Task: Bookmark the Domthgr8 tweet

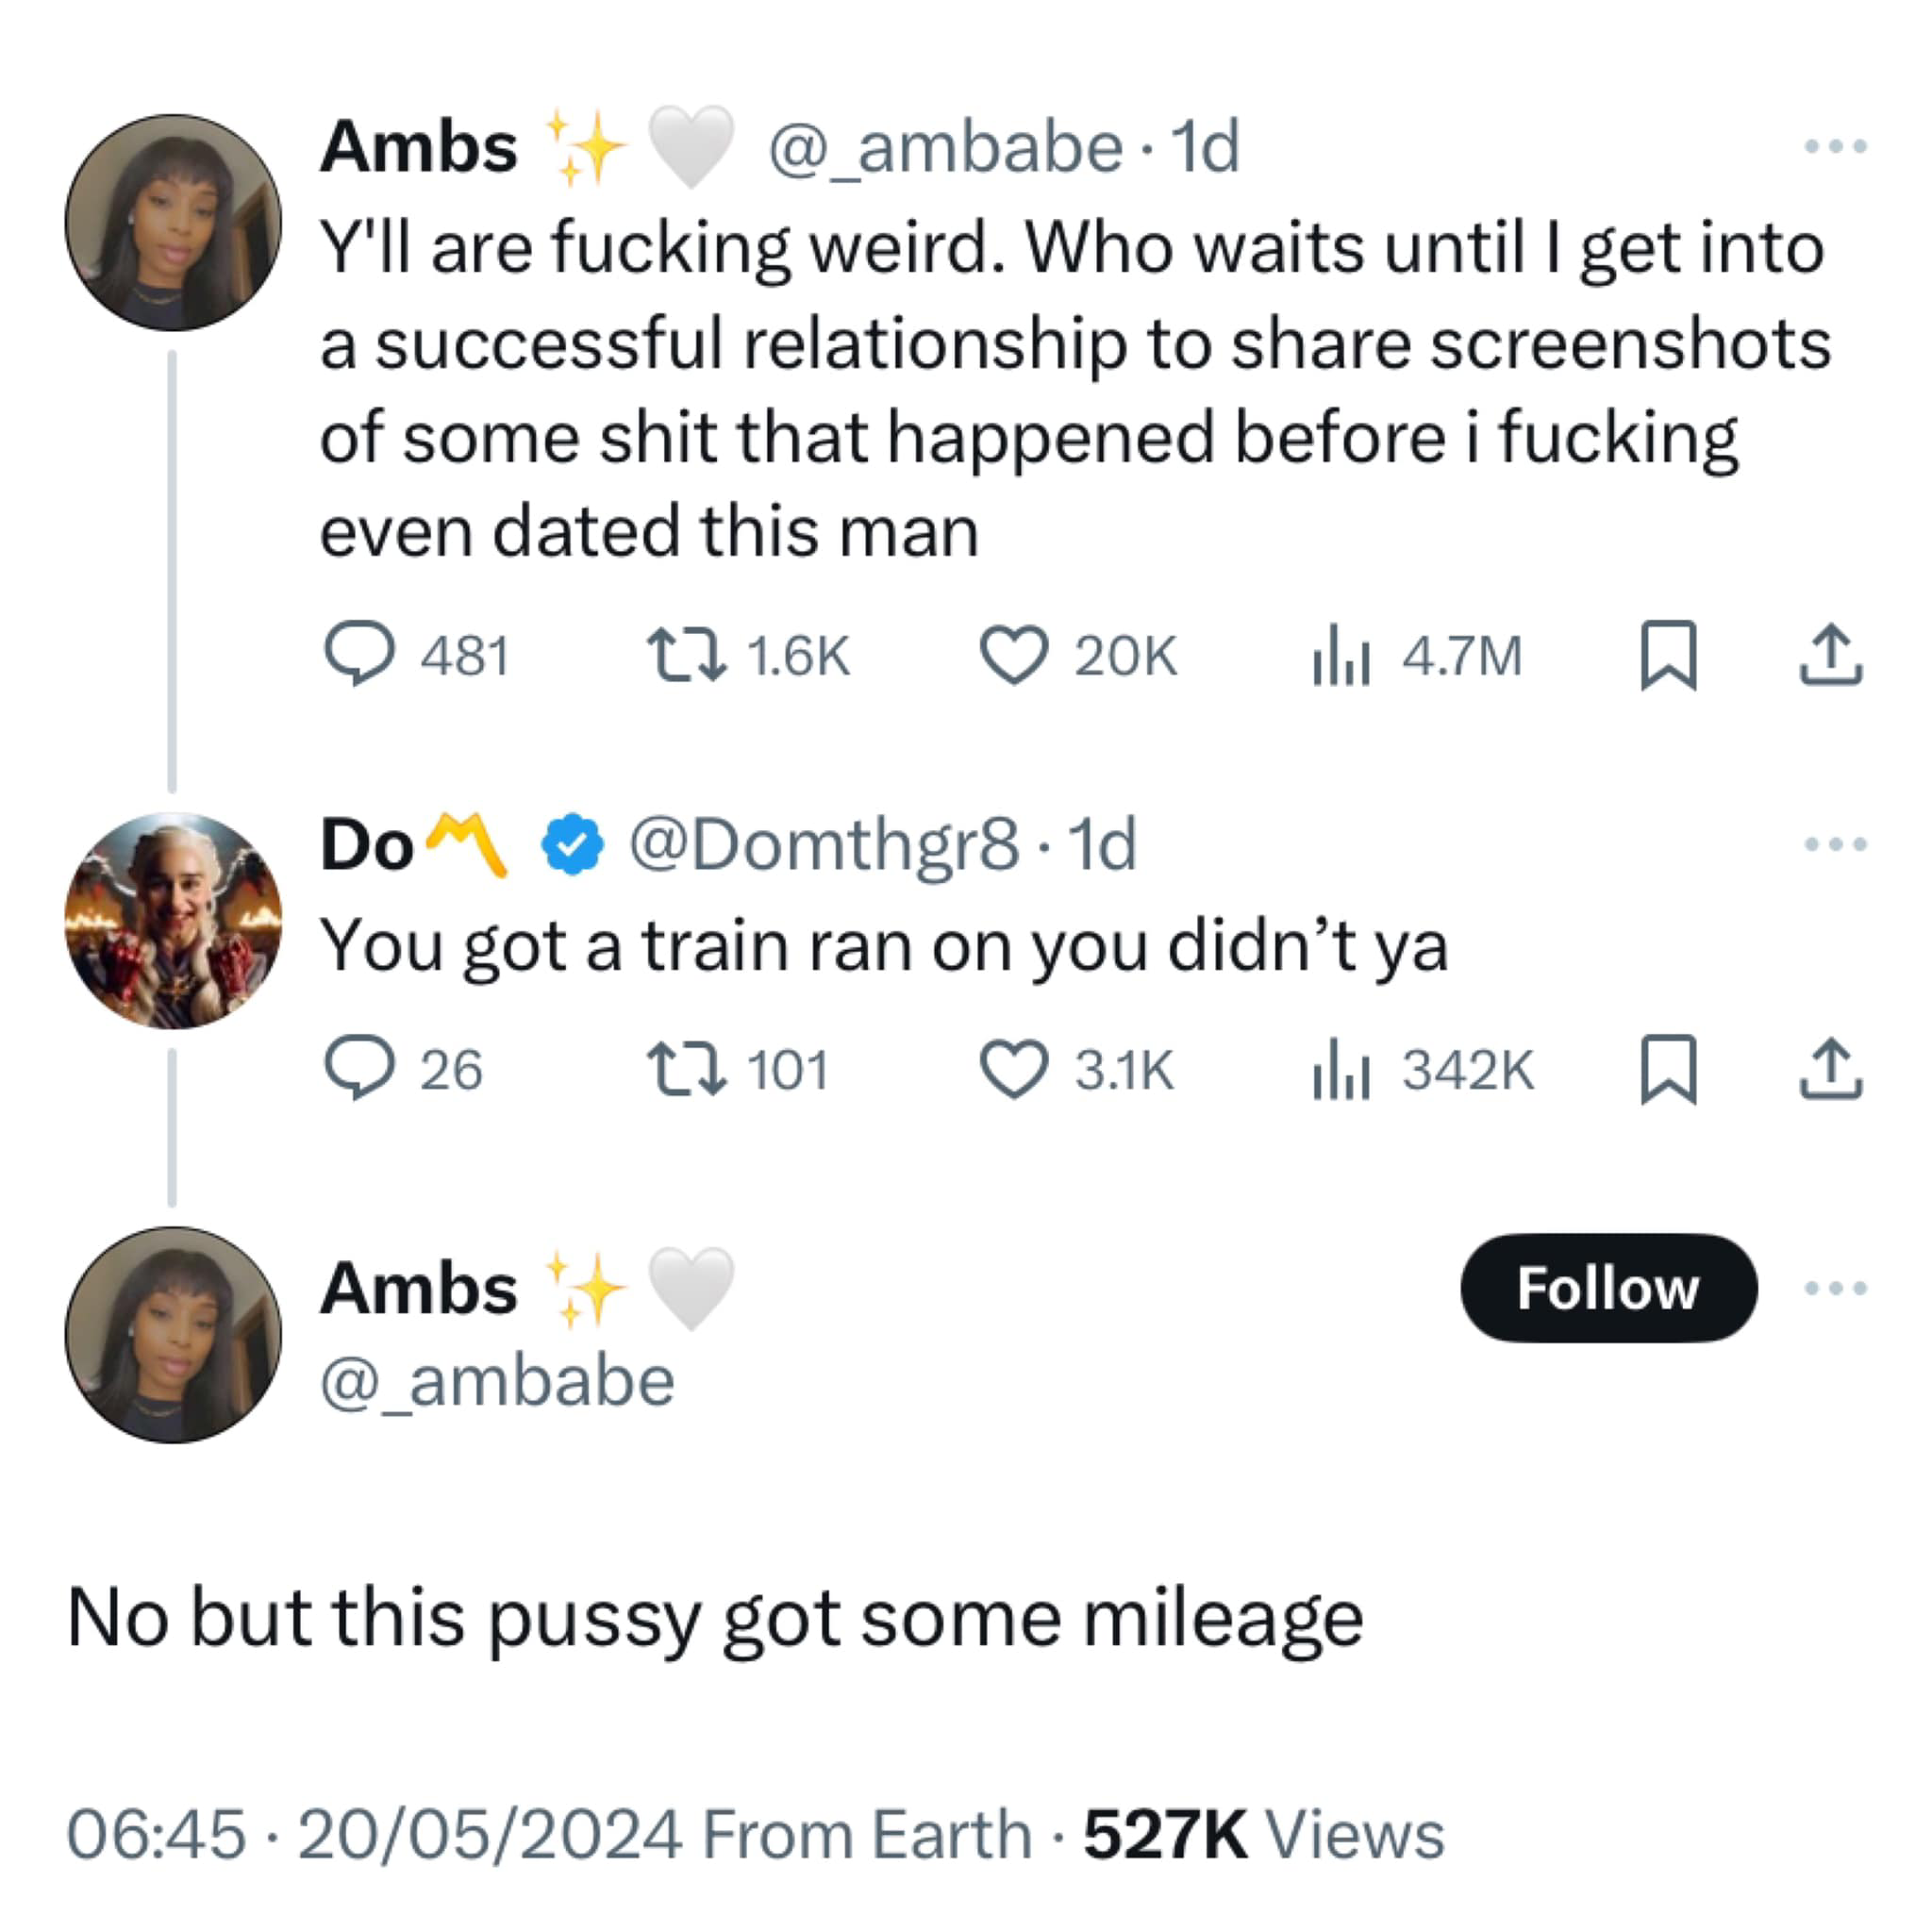Action: coord(1668,1069)
